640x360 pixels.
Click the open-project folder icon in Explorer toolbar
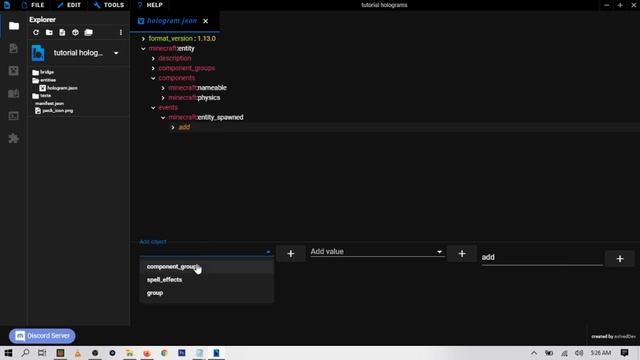coord(89,32)
